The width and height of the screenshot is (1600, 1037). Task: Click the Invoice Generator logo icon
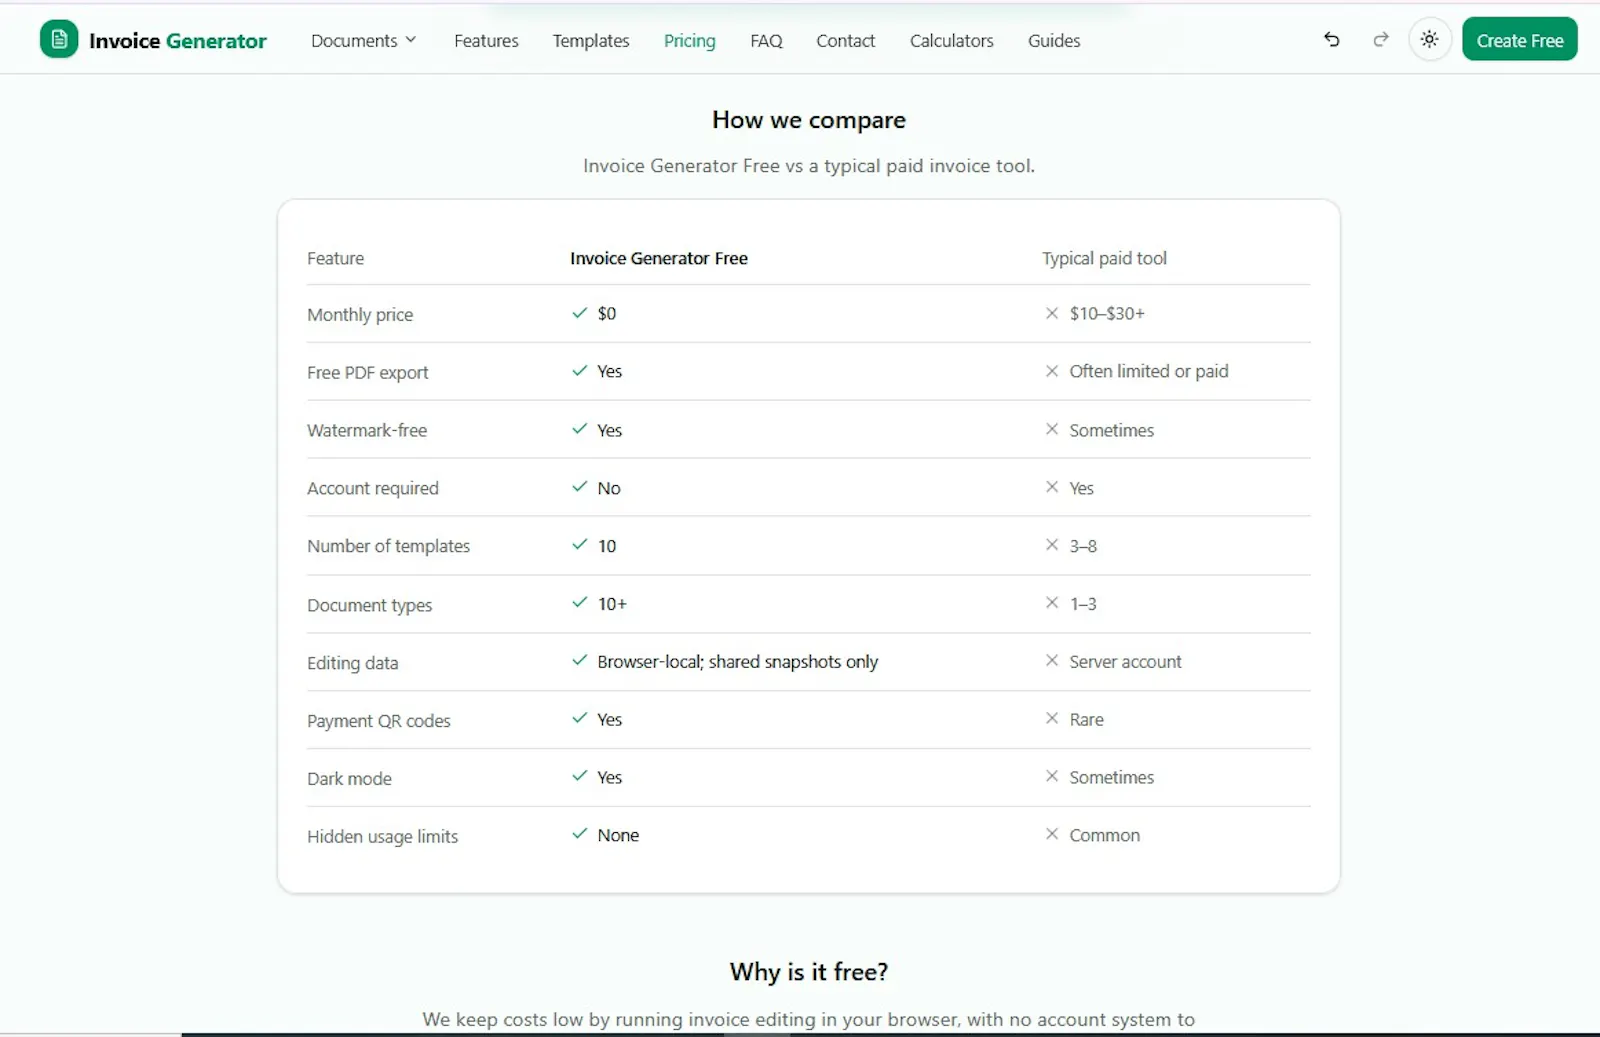pyautogui.click(x=59, y=40)
